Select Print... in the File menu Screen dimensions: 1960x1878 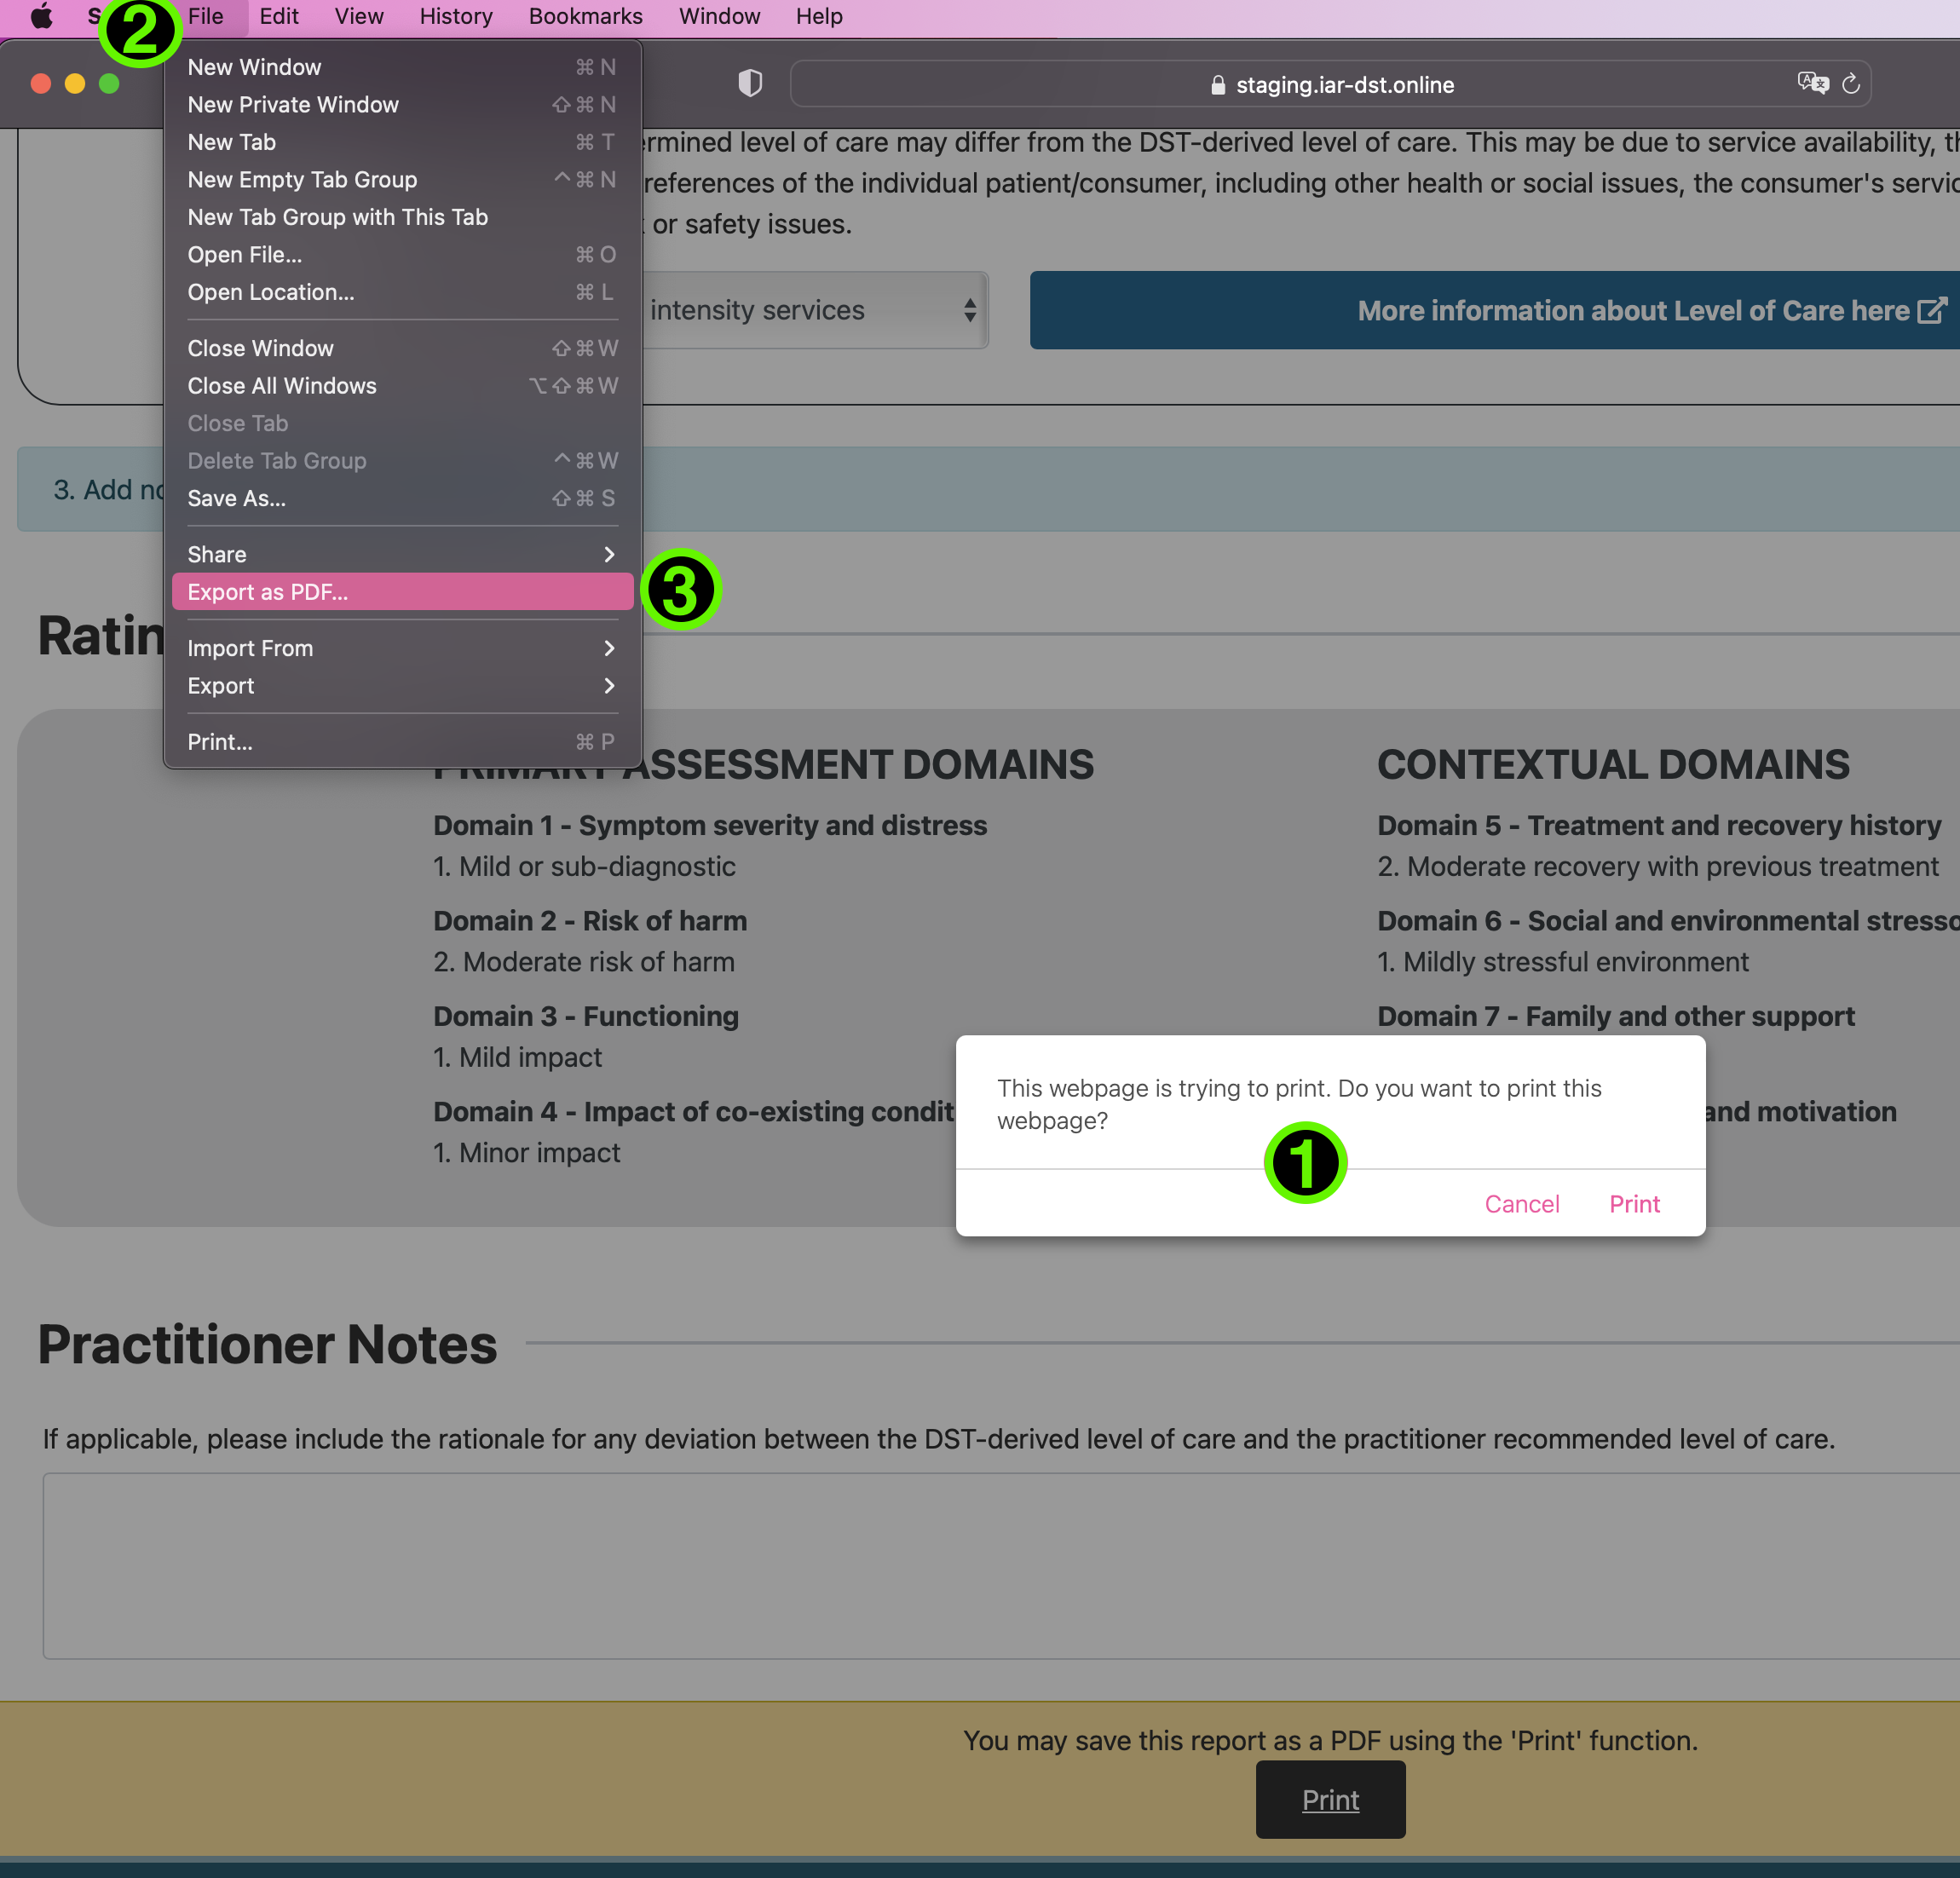click(401, 742)
